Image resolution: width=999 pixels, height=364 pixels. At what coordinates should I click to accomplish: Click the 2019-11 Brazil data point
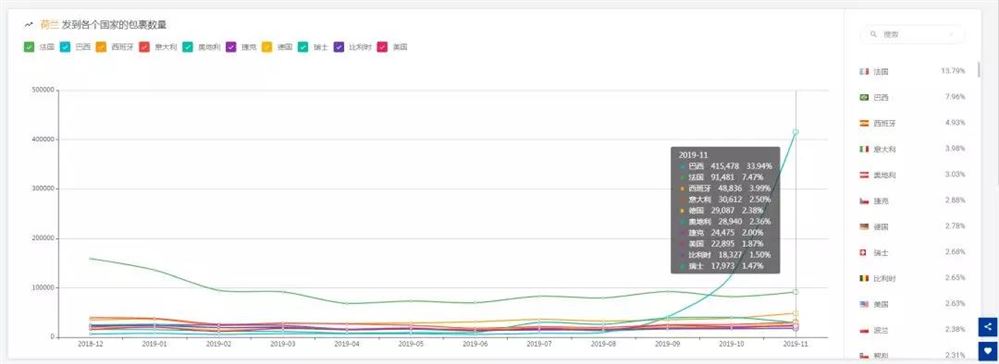tap(796, 132)
